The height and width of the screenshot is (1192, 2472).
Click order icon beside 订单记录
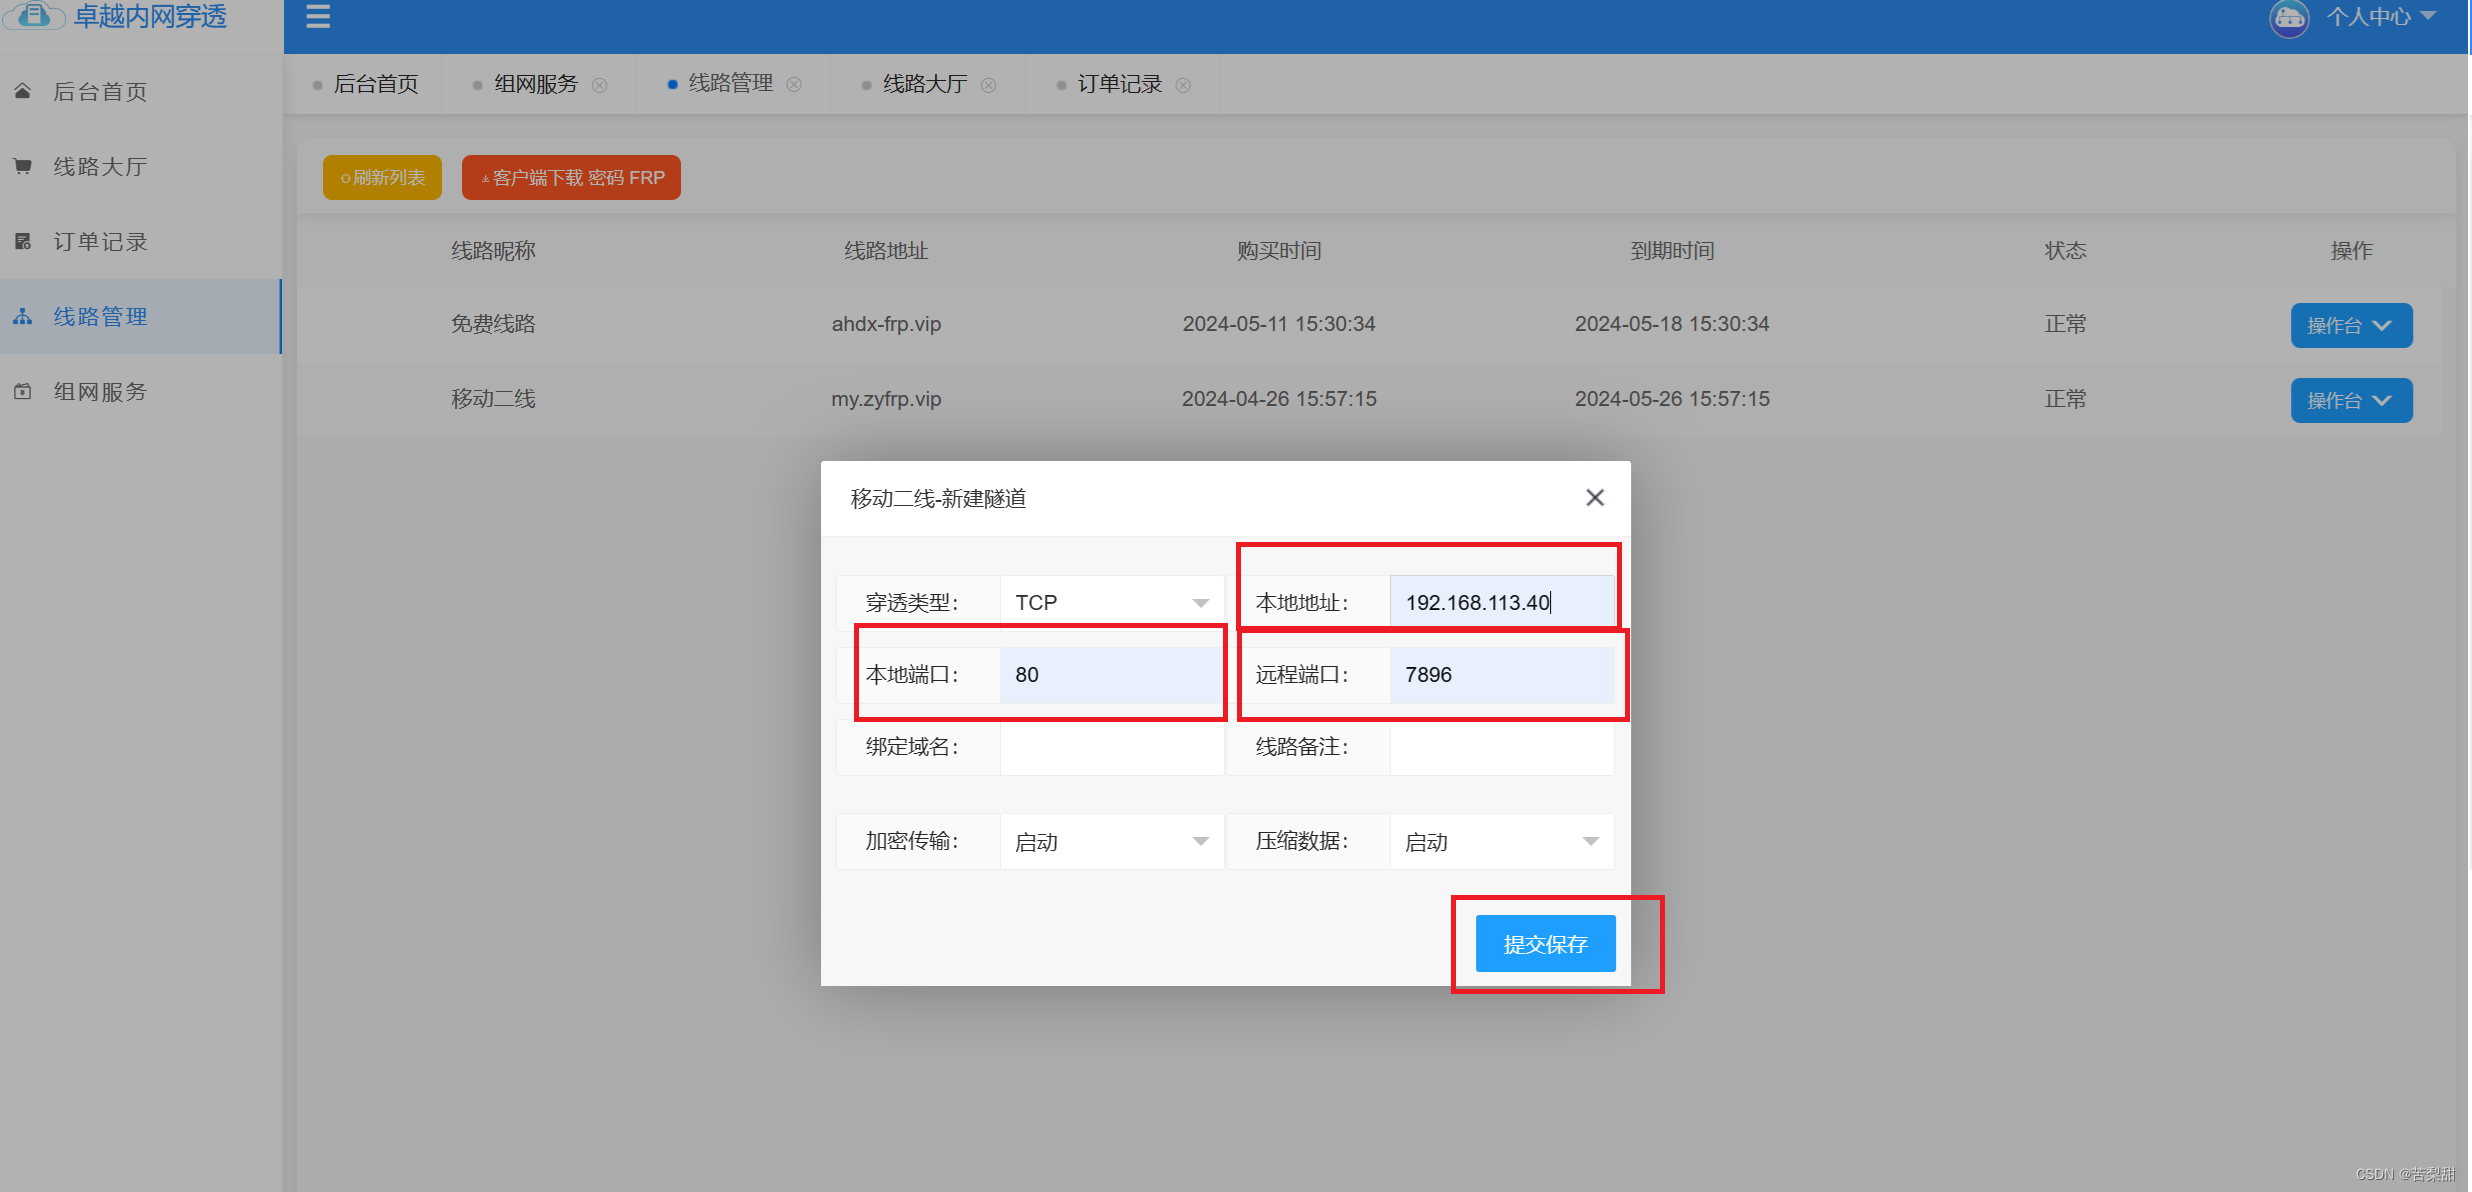[x=23, y=241]
